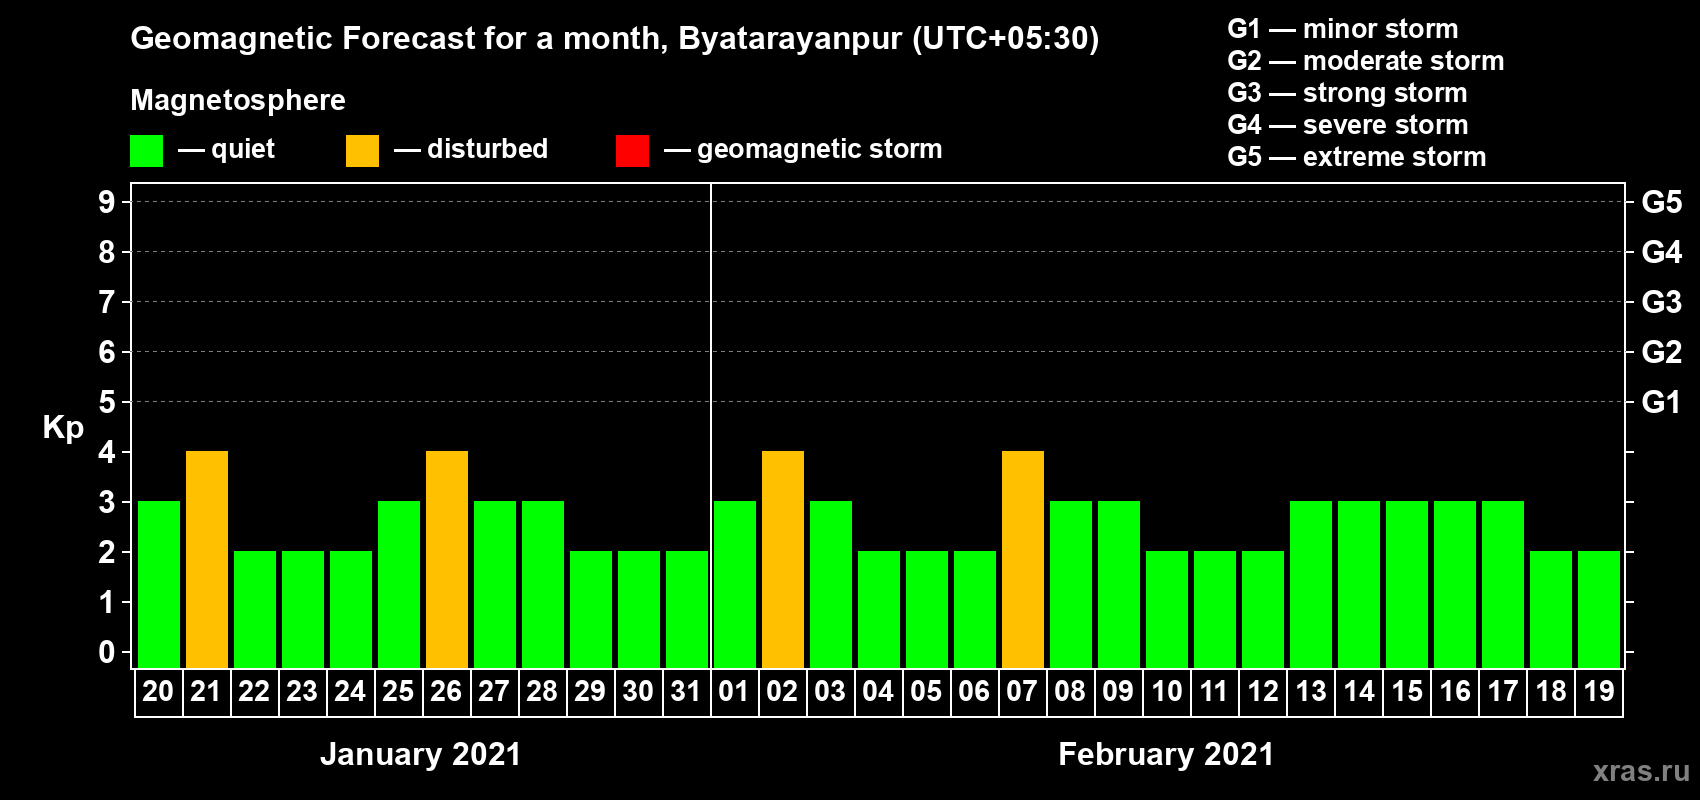Screen dimensions: 1700x800
Task: Click the 'G1 — minor storm' legend text
Action: pos(1342,29)
